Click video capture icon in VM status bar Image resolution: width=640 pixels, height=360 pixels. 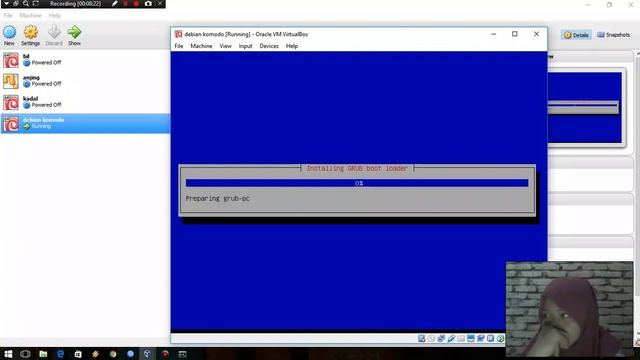[480, 338]
